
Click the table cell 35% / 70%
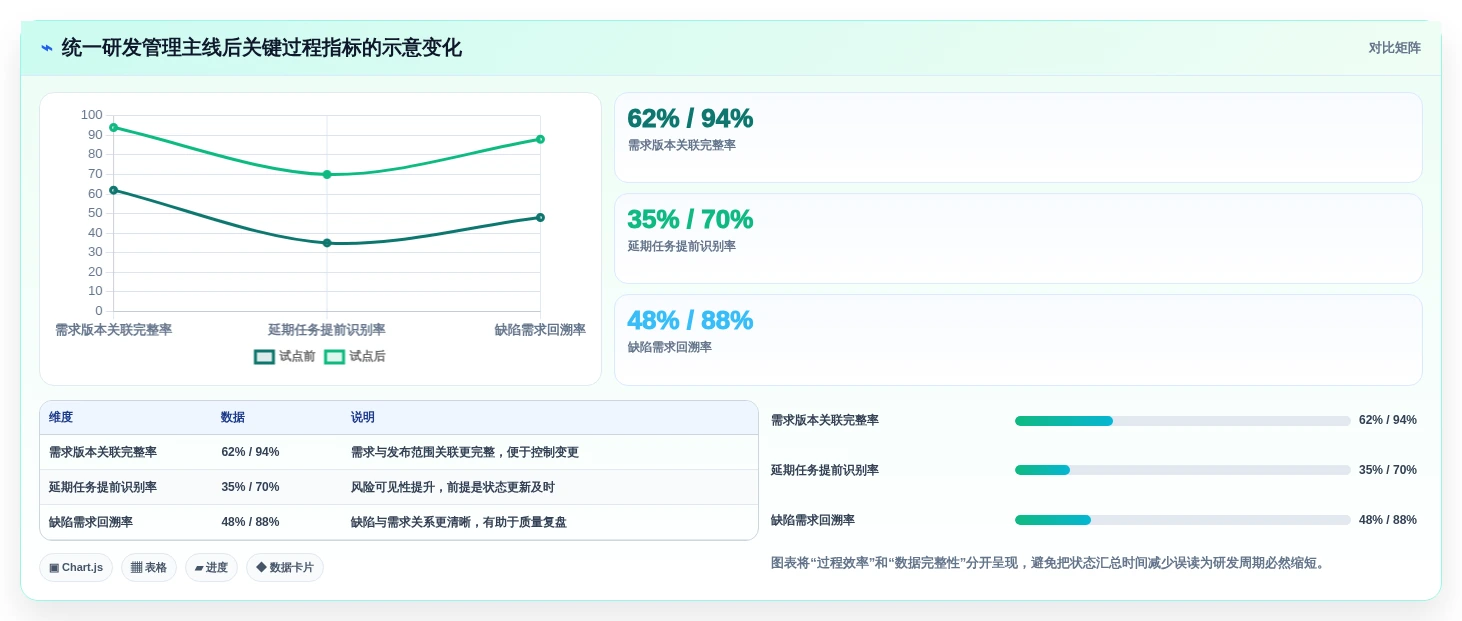click(250, 487)
